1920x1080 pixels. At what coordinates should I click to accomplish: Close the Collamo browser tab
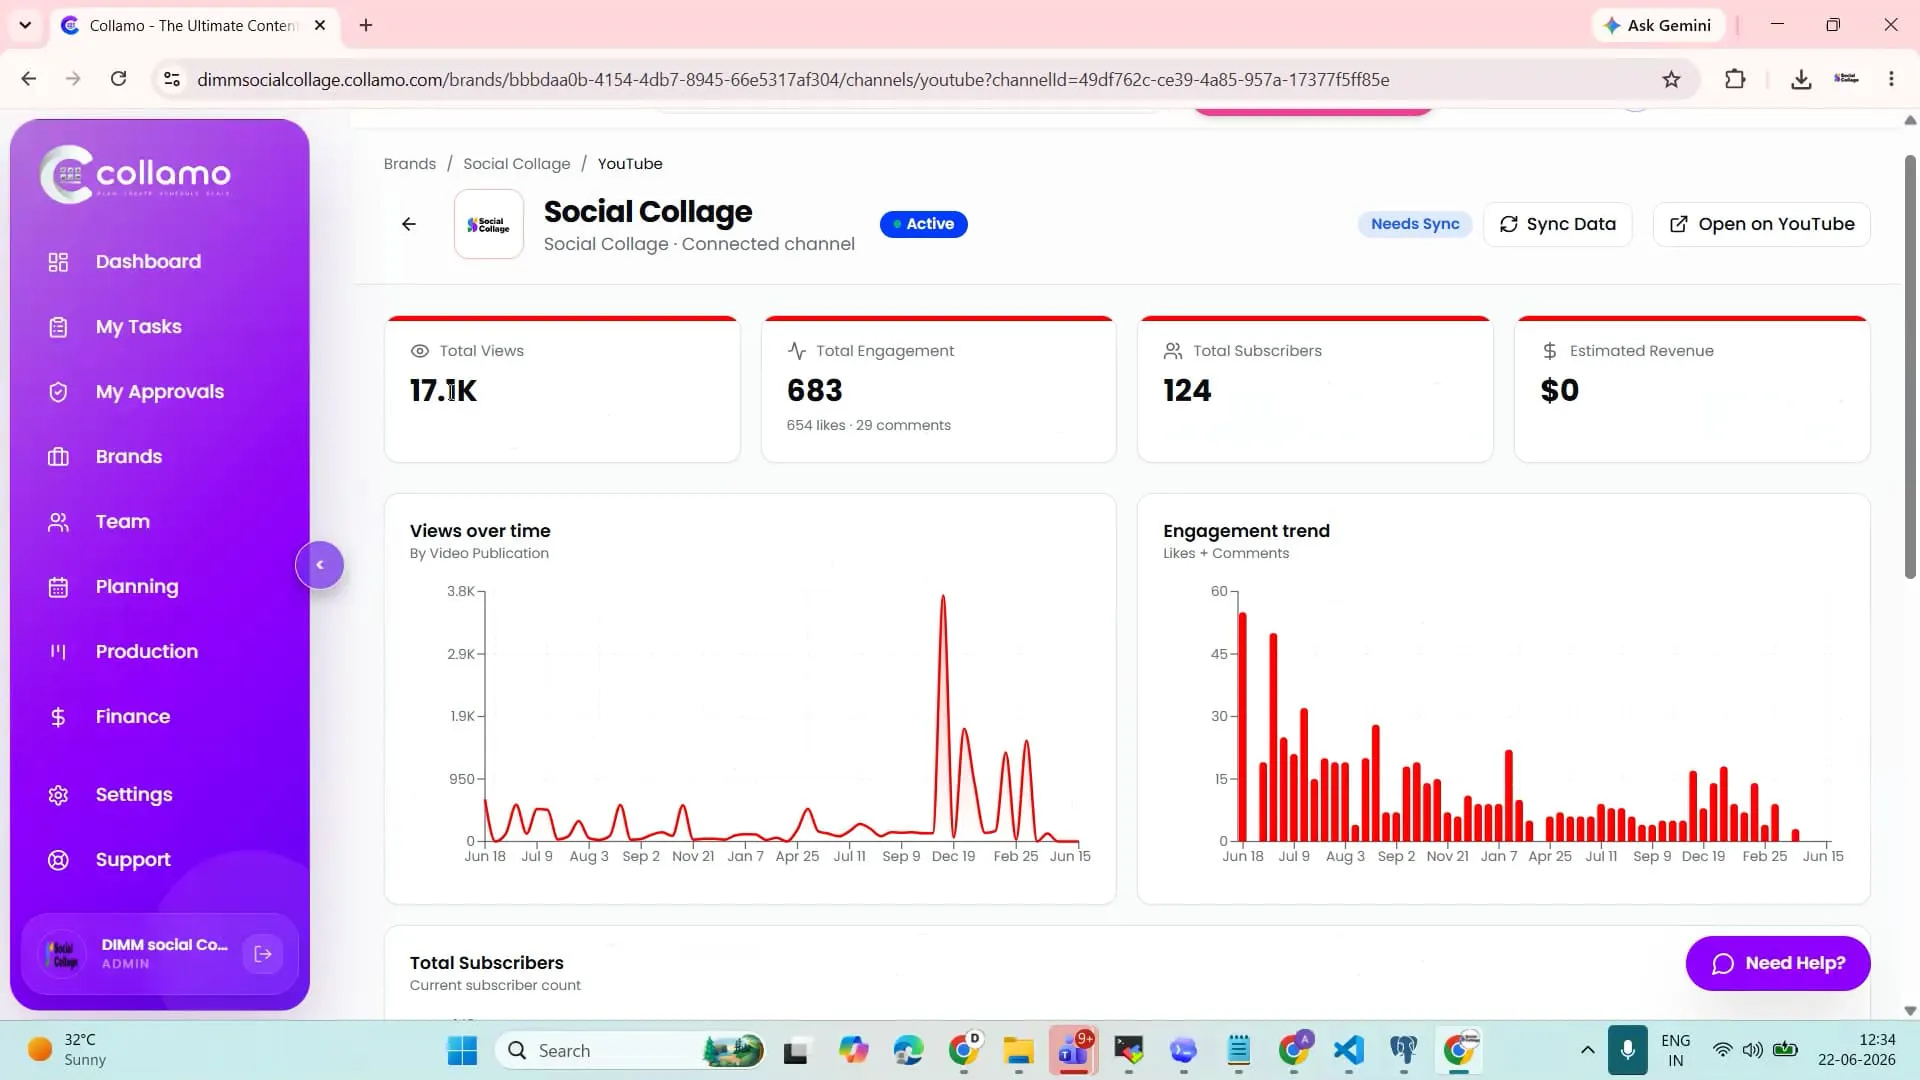pos(320,26)
